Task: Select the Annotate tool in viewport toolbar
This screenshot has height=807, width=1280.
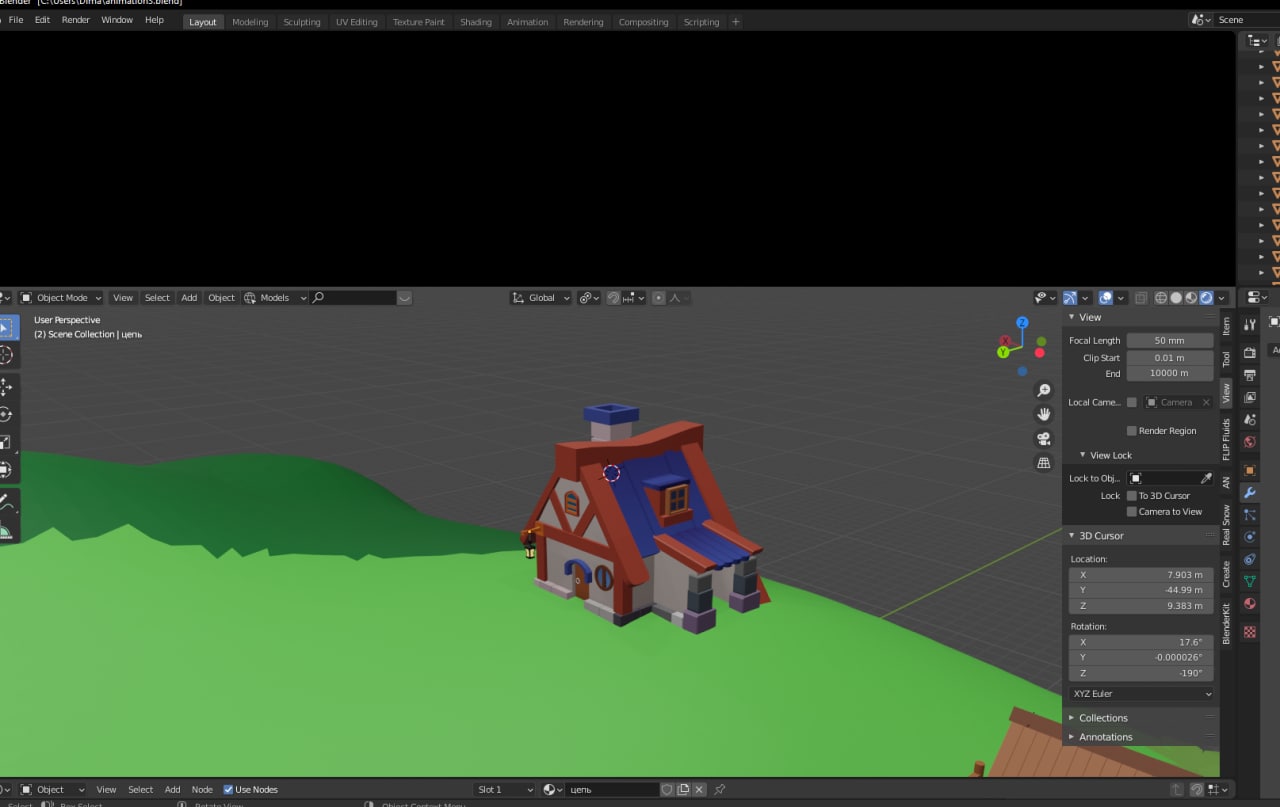Action: [5, 500]
